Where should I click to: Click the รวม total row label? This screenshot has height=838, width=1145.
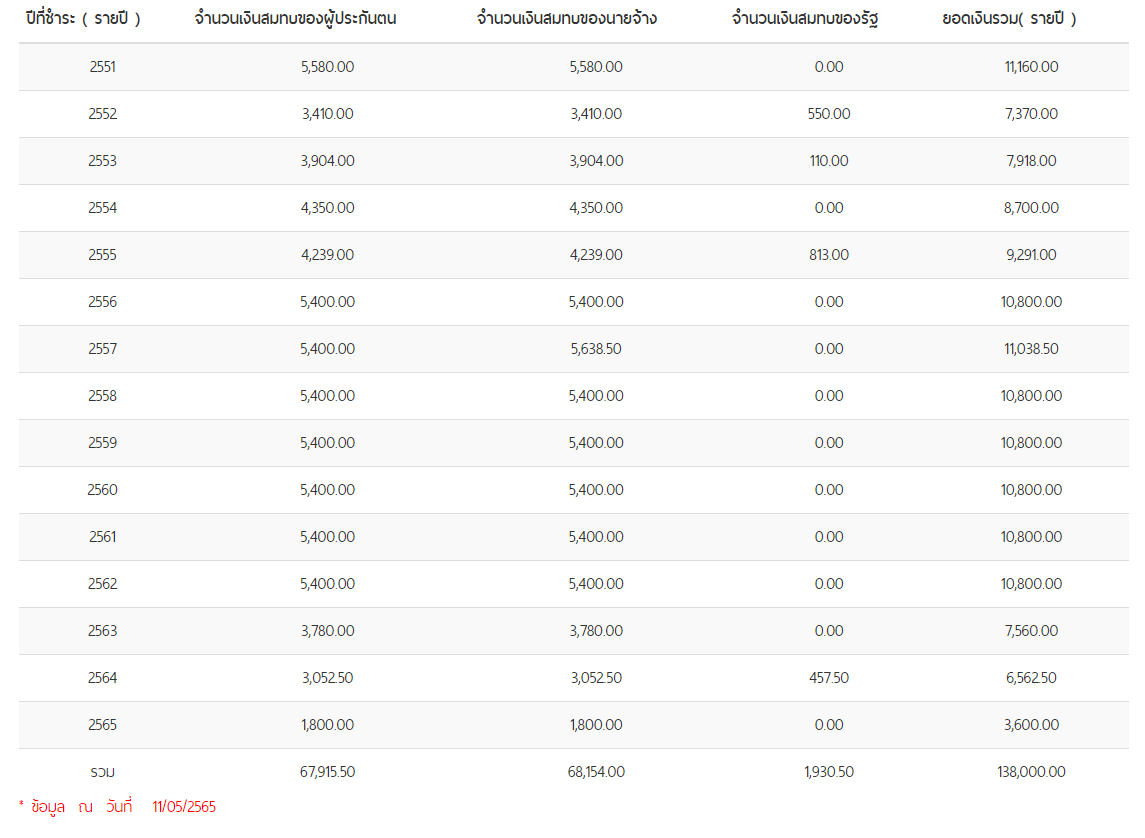tap(102, 772)
